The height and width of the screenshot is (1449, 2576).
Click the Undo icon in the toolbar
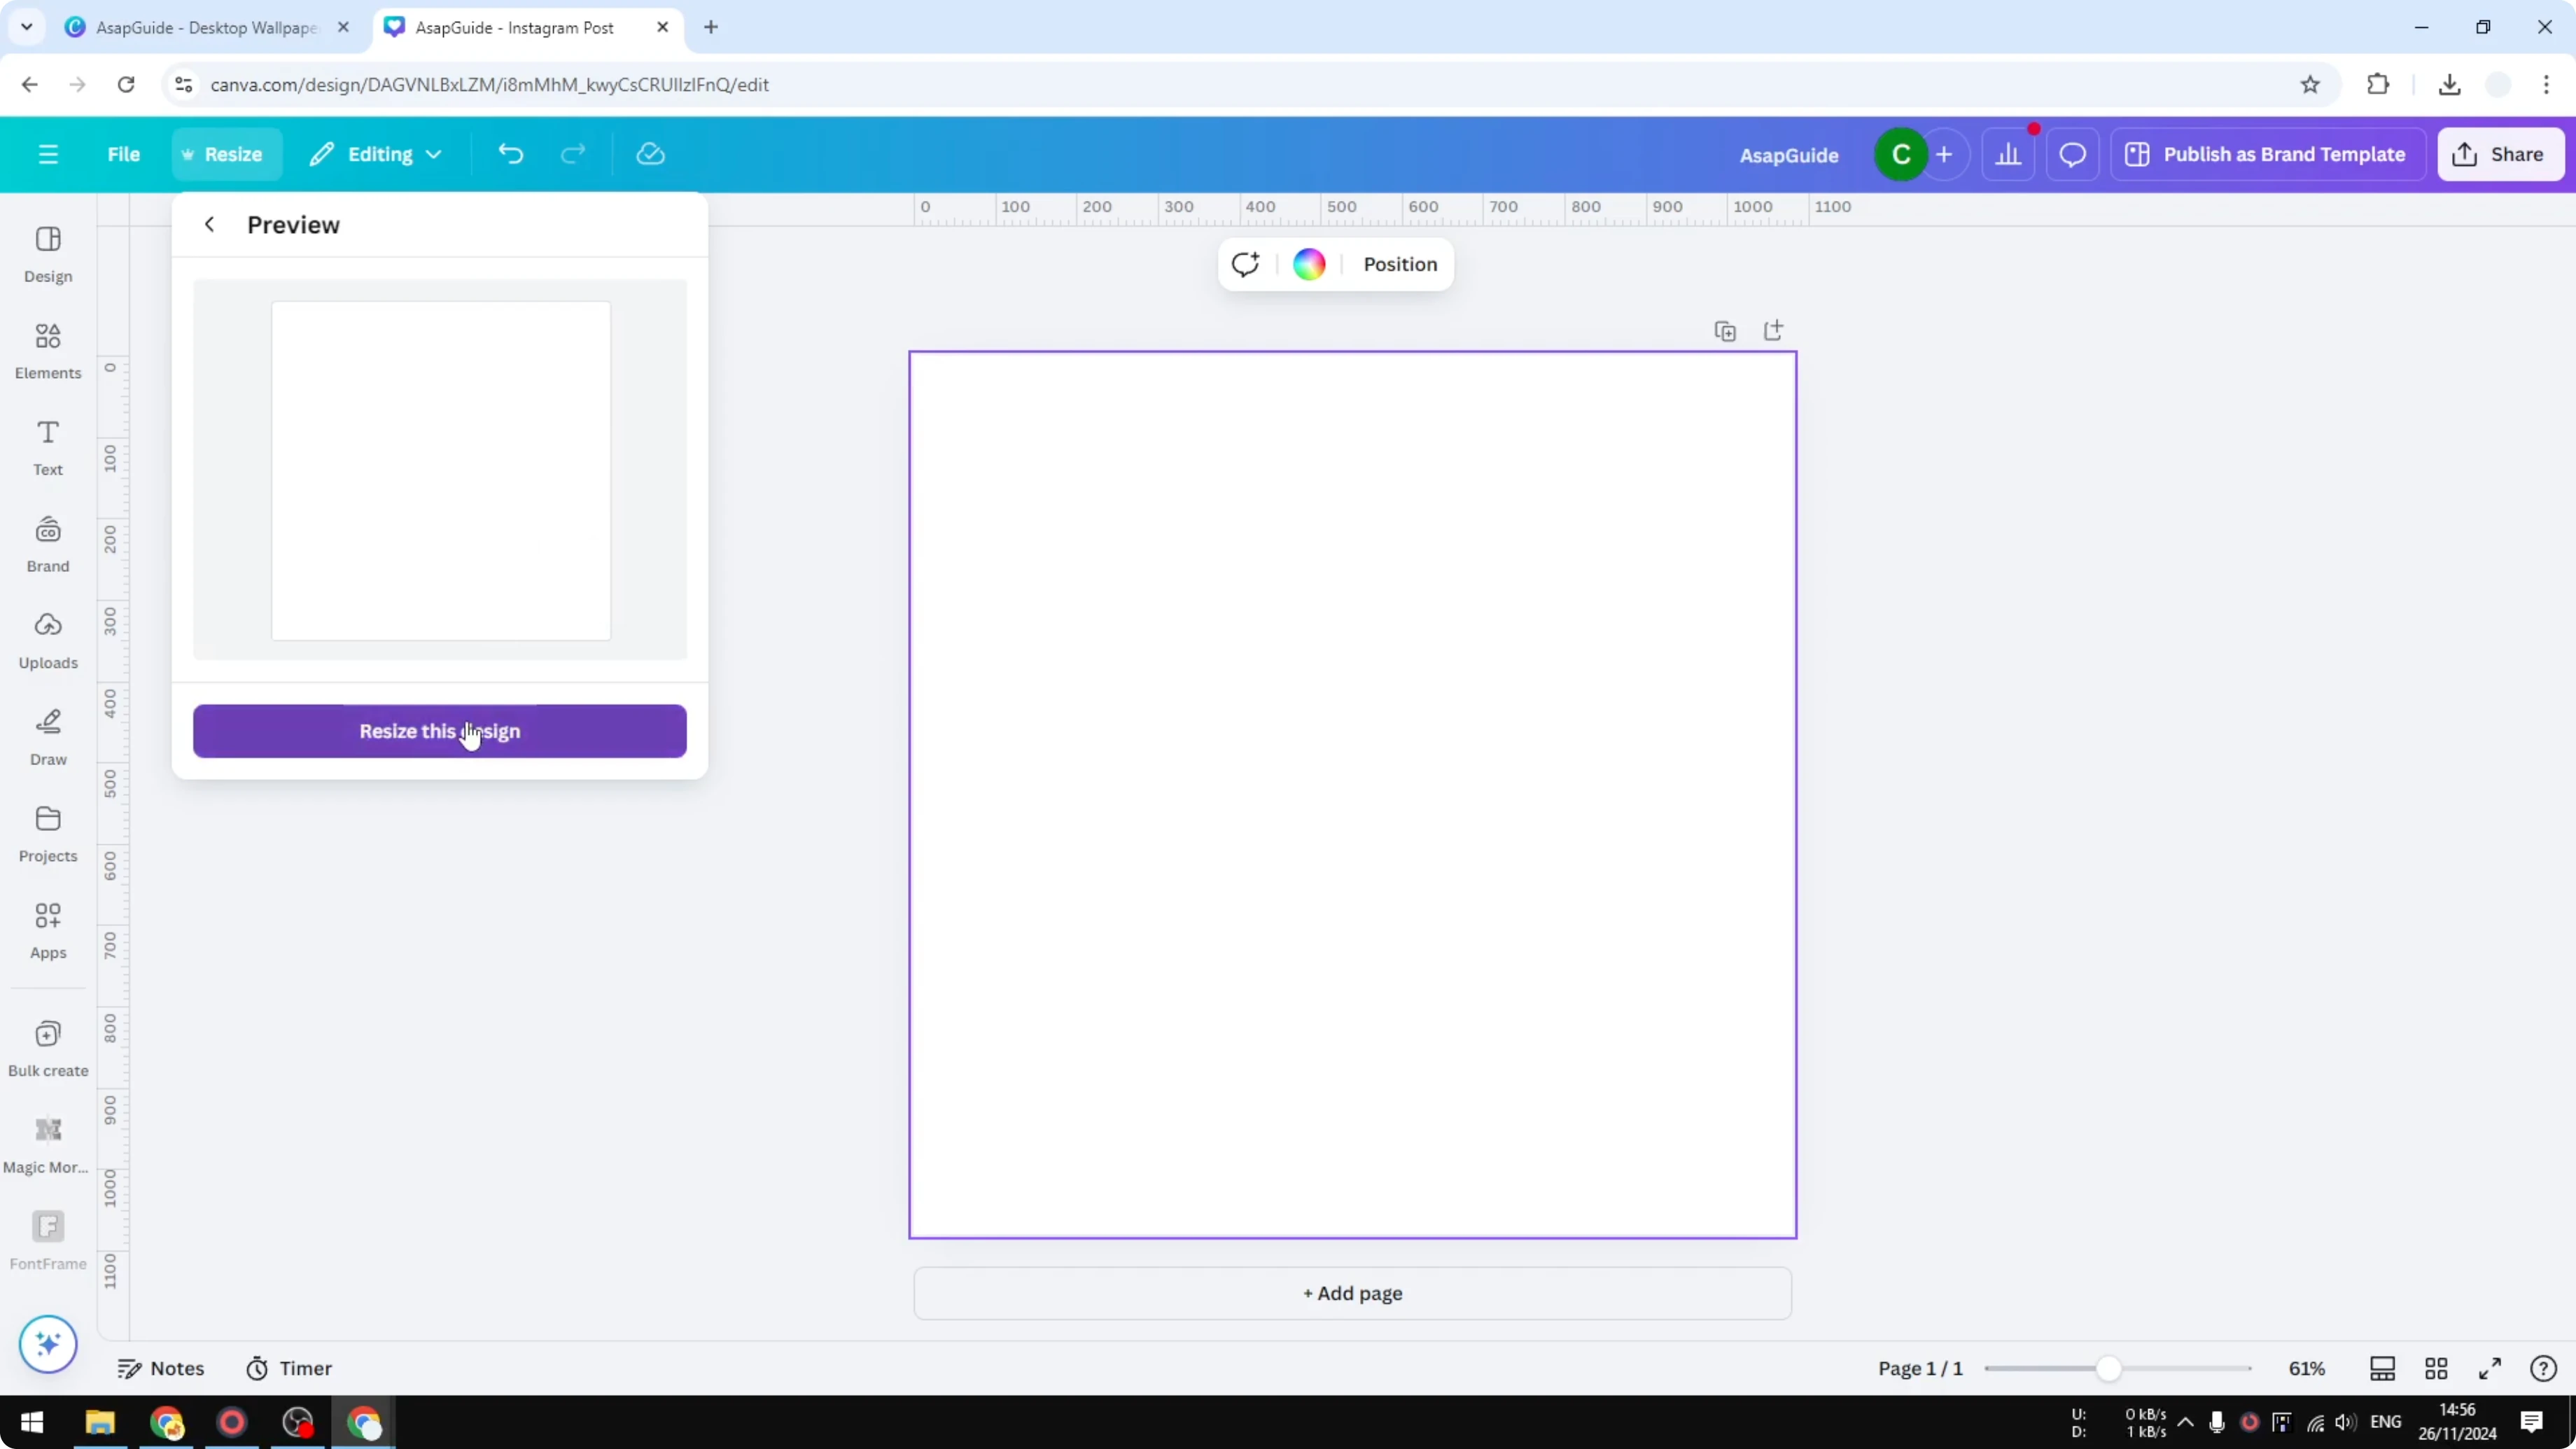tap(510, 153)
